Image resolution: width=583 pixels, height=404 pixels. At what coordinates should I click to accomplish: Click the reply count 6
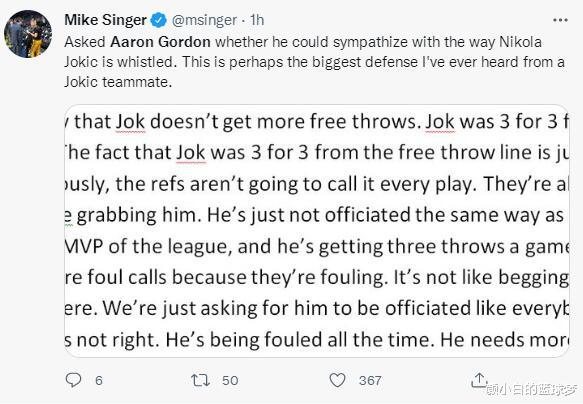(x=99, y=380)
